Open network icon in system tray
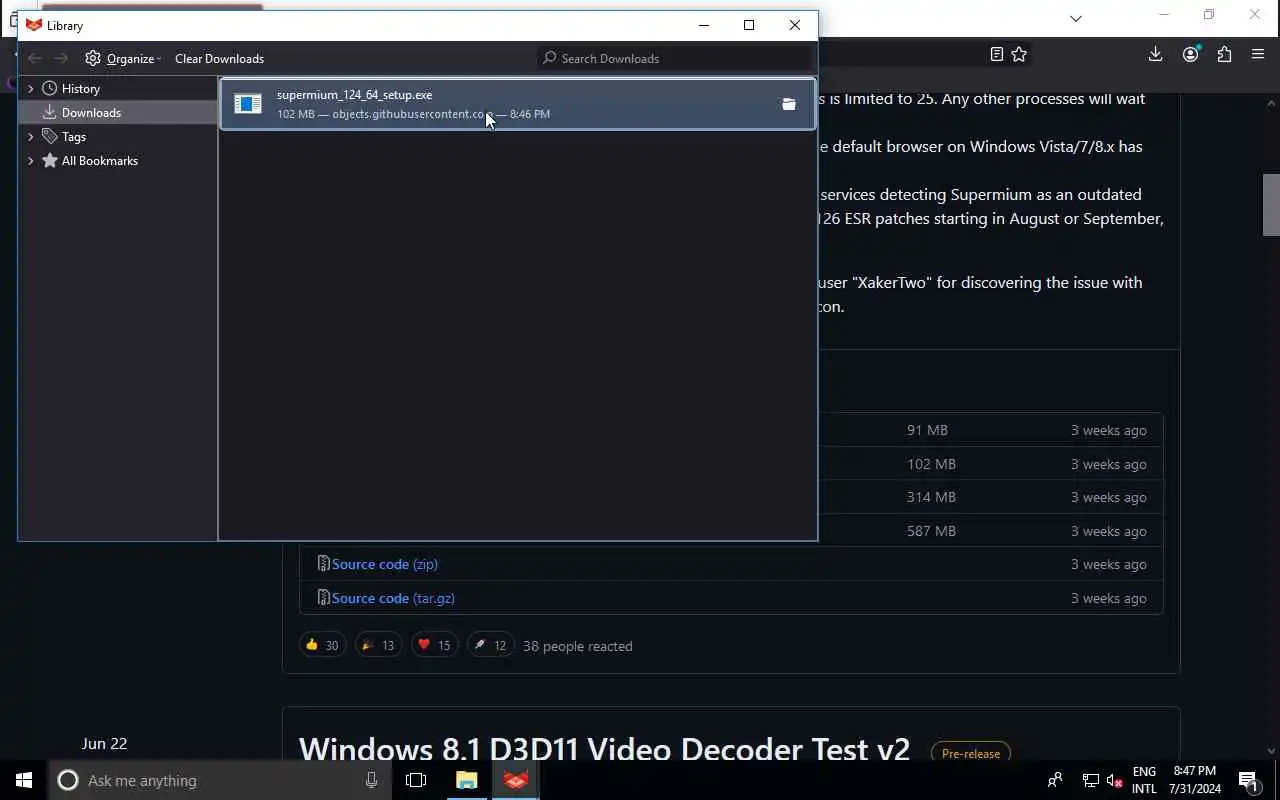The width and height of the screenshot is (1280, 800). tap(1090, 780)
